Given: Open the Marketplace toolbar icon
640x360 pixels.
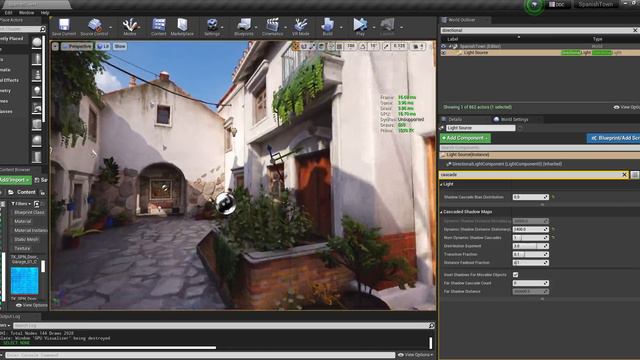Looking at the screenshot, I should pyautogui.click(x=182, y=25).
